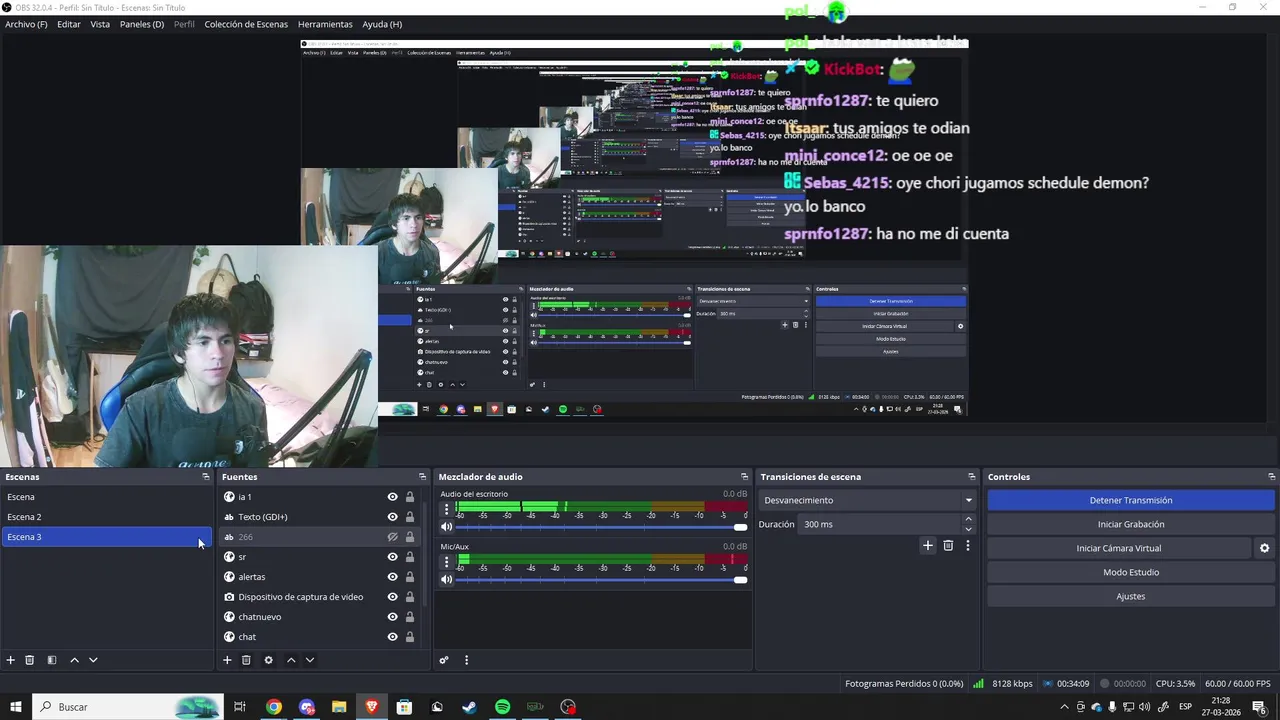Open Spotify from the taskbar

pos(503,707)
